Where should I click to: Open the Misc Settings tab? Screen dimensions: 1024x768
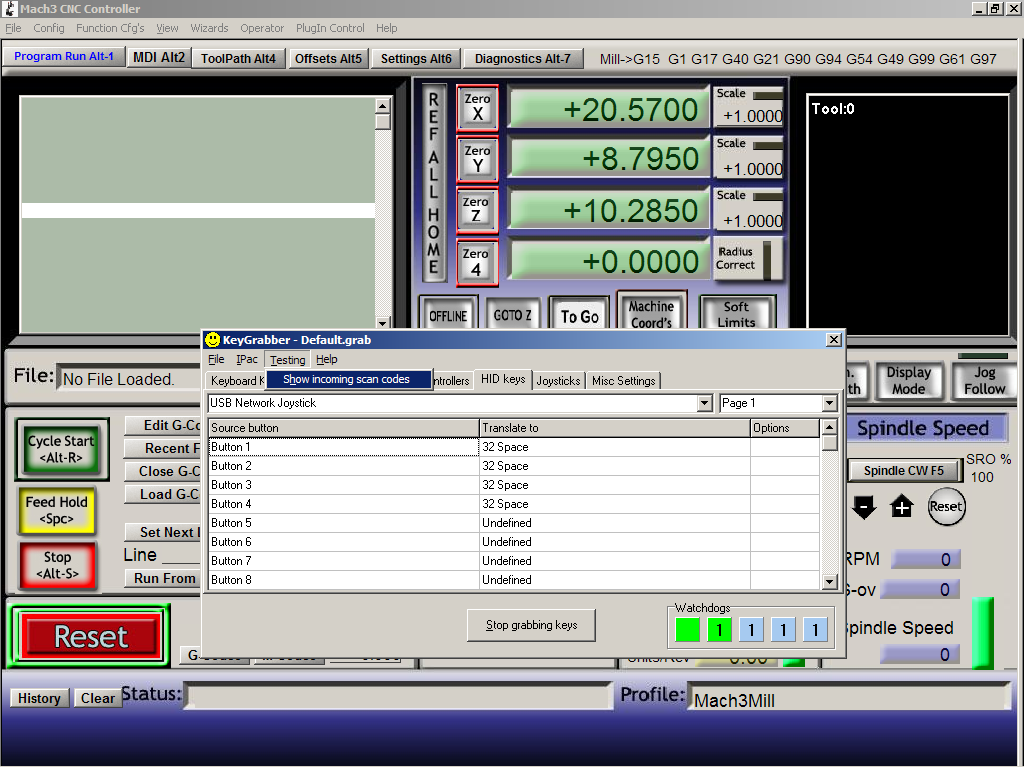click(624, 381)
